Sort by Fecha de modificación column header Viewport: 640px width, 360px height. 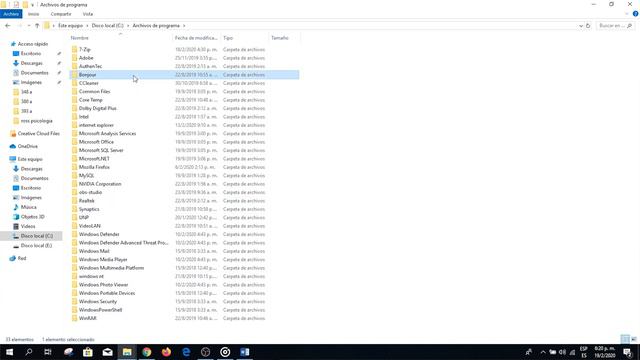point(196,38)
